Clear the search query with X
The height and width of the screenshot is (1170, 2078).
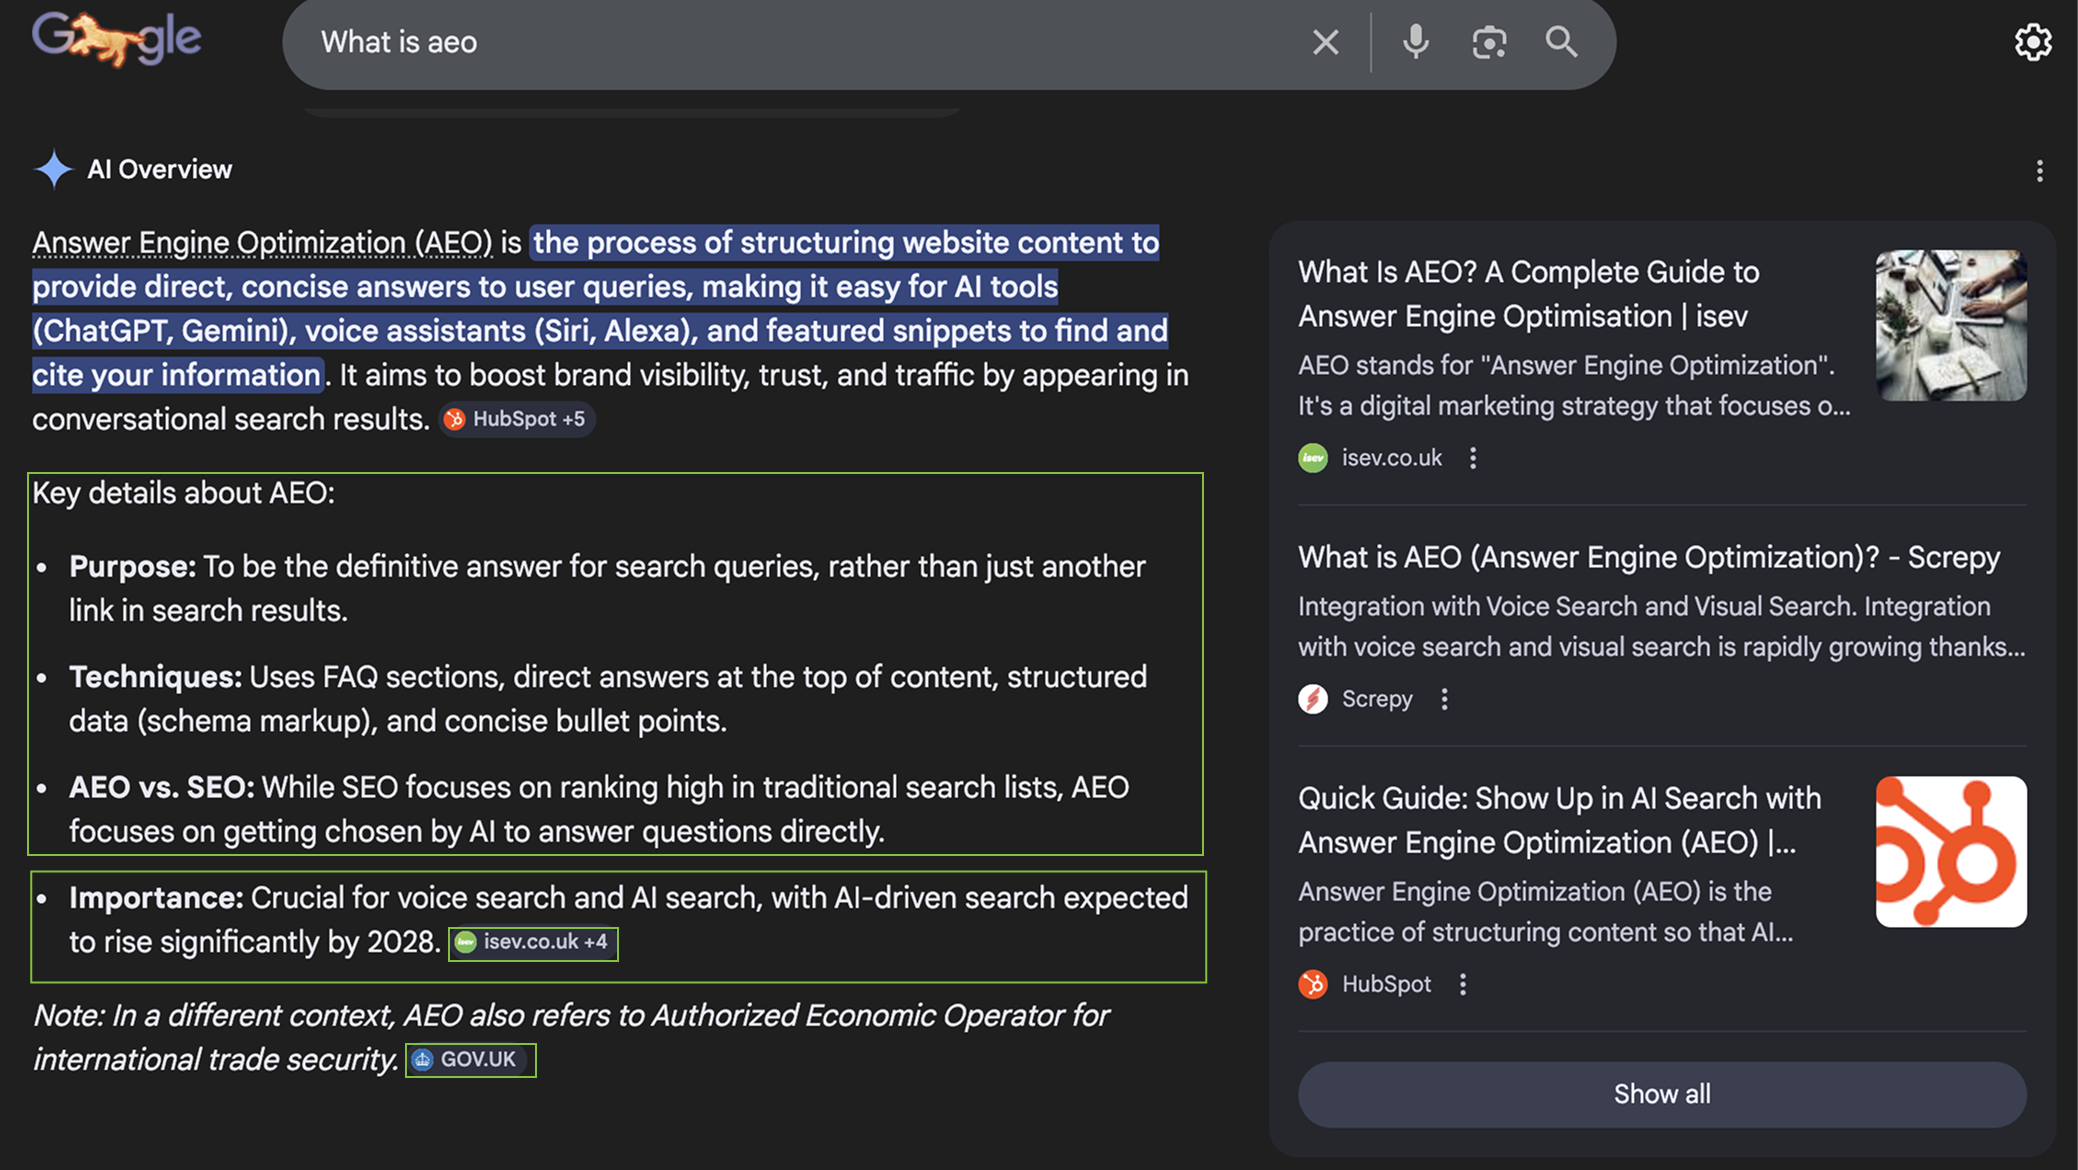(1325, 42)
